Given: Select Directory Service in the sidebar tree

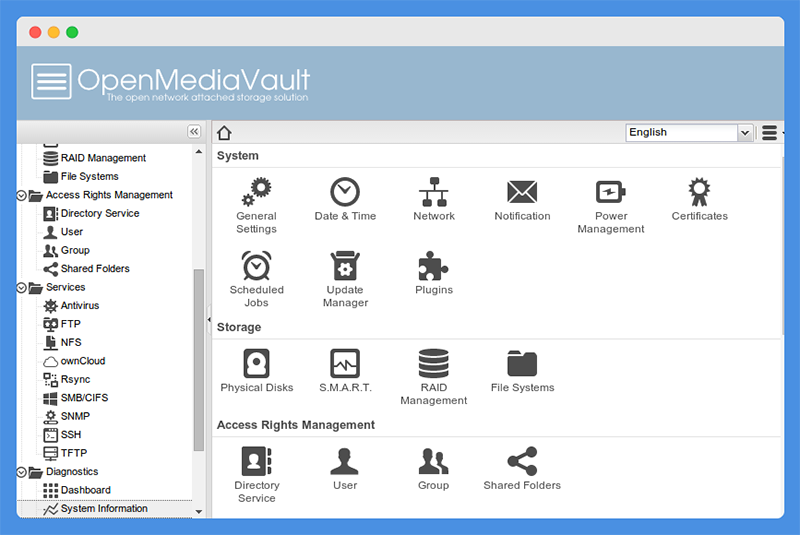Looking at the screenshot, I should (x=91, y=213).
